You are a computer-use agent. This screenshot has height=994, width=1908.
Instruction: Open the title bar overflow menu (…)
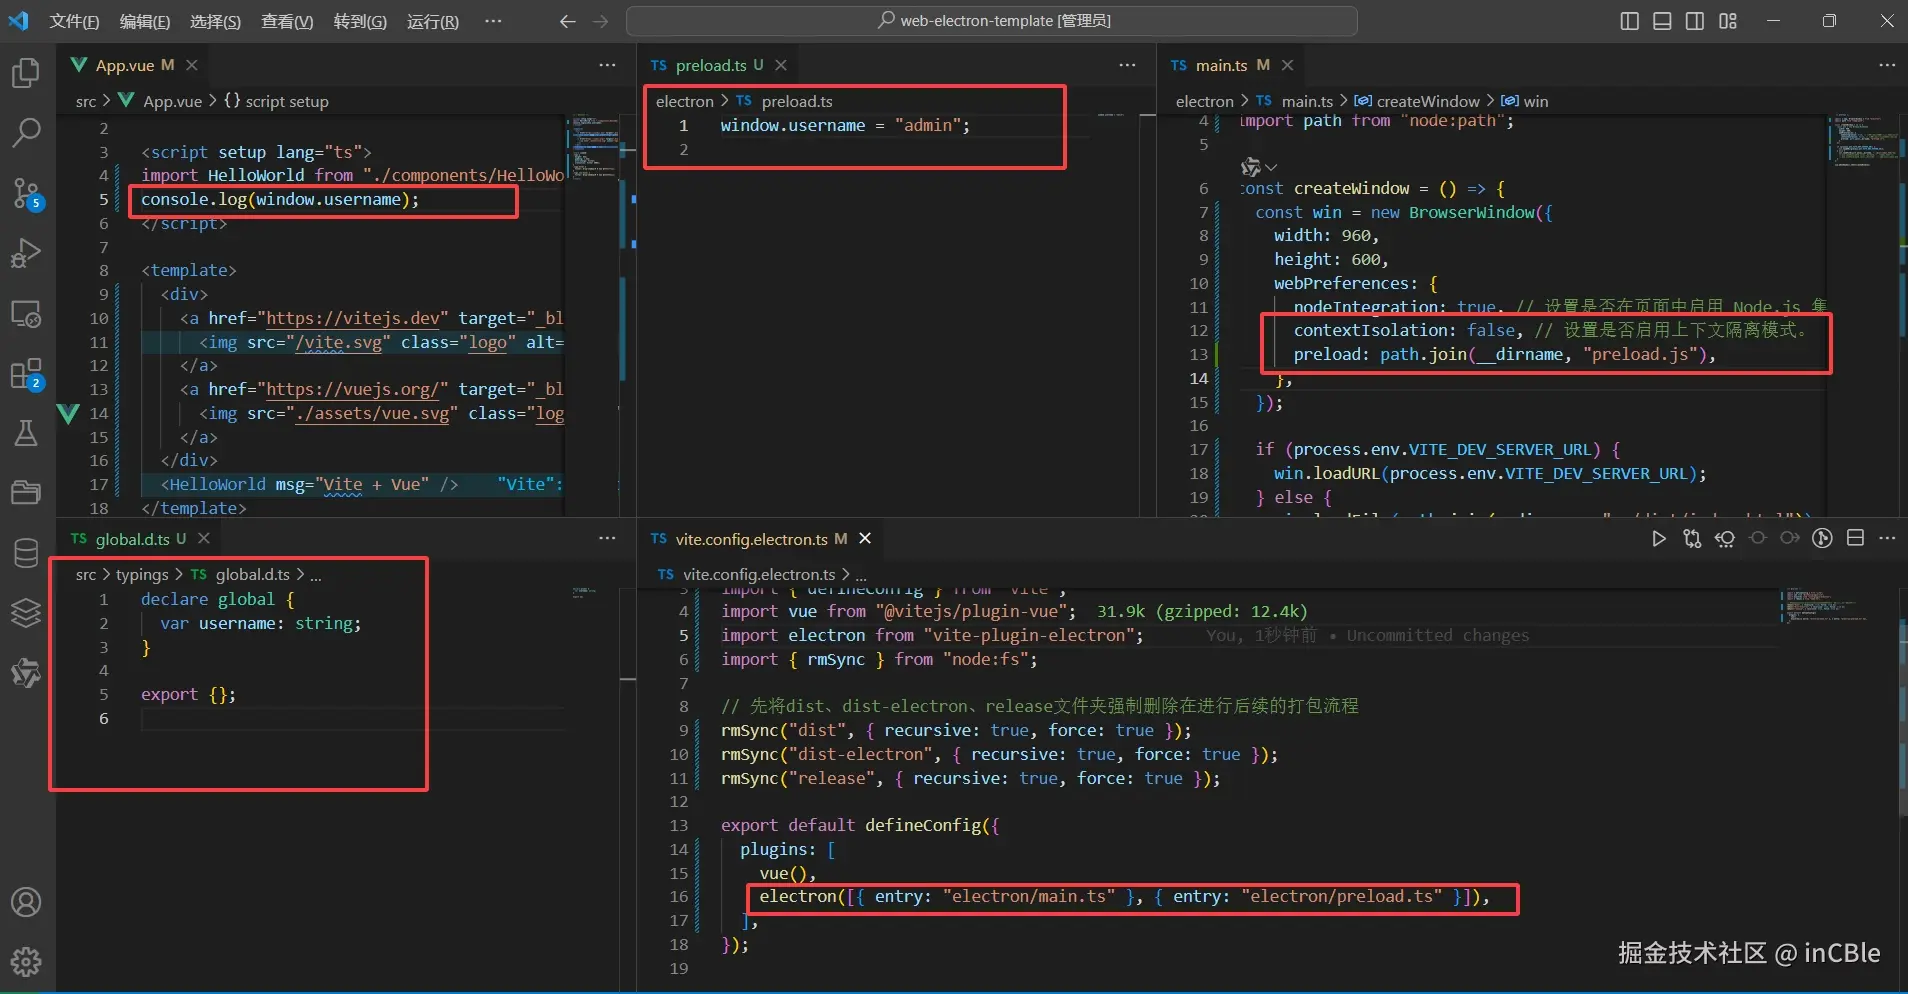493,21
